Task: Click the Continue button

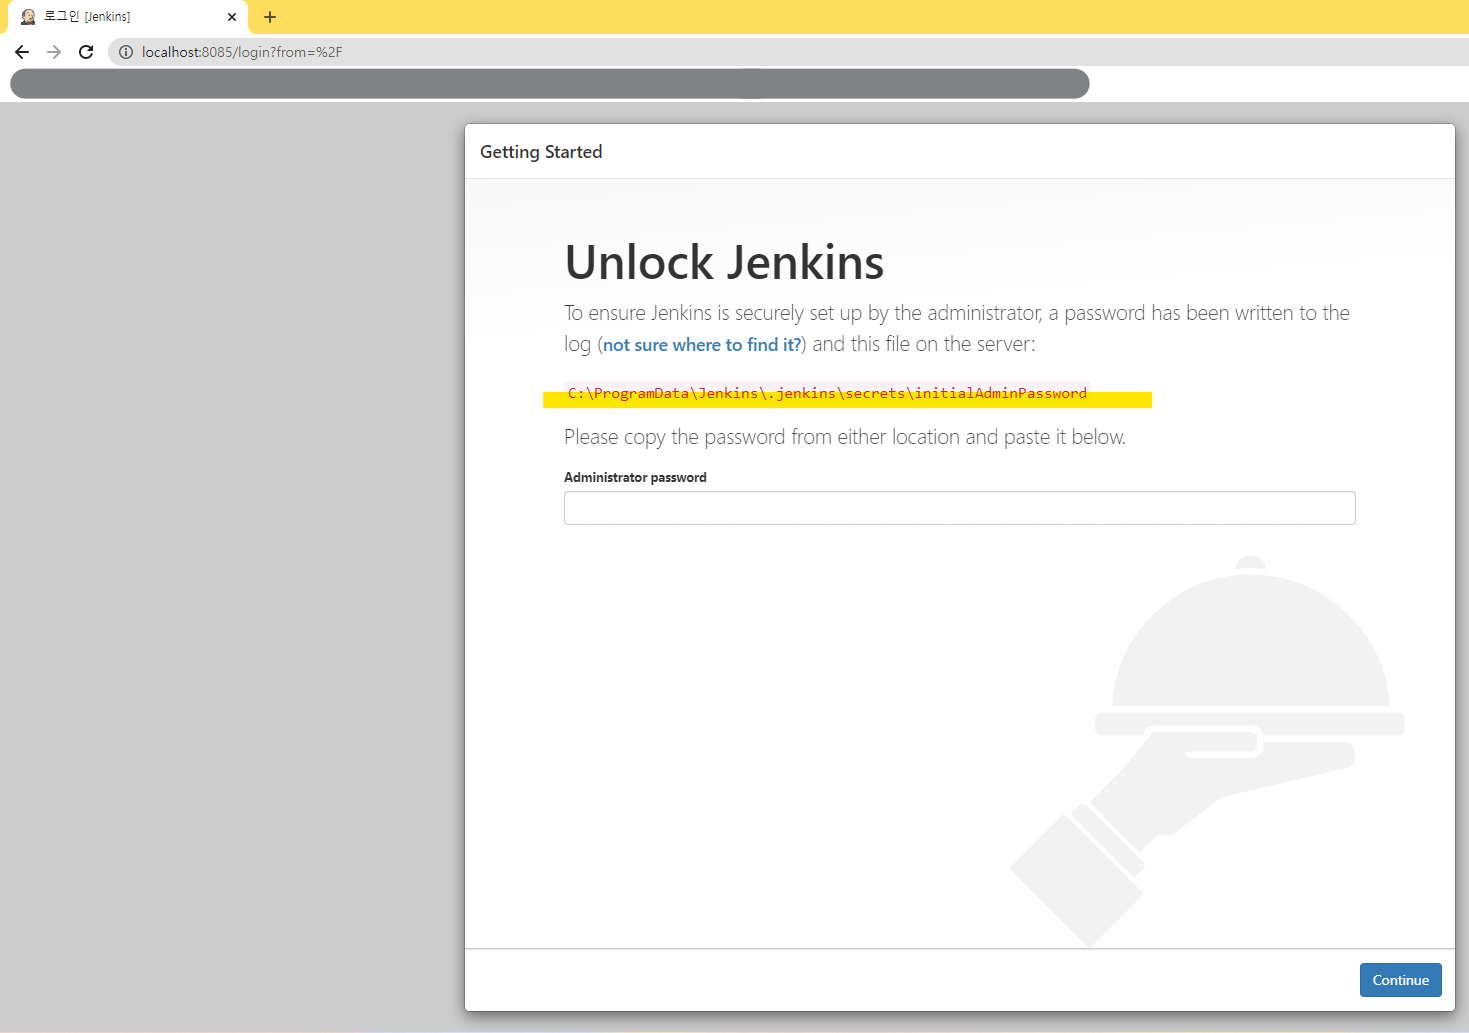Action: (1400, 980)
